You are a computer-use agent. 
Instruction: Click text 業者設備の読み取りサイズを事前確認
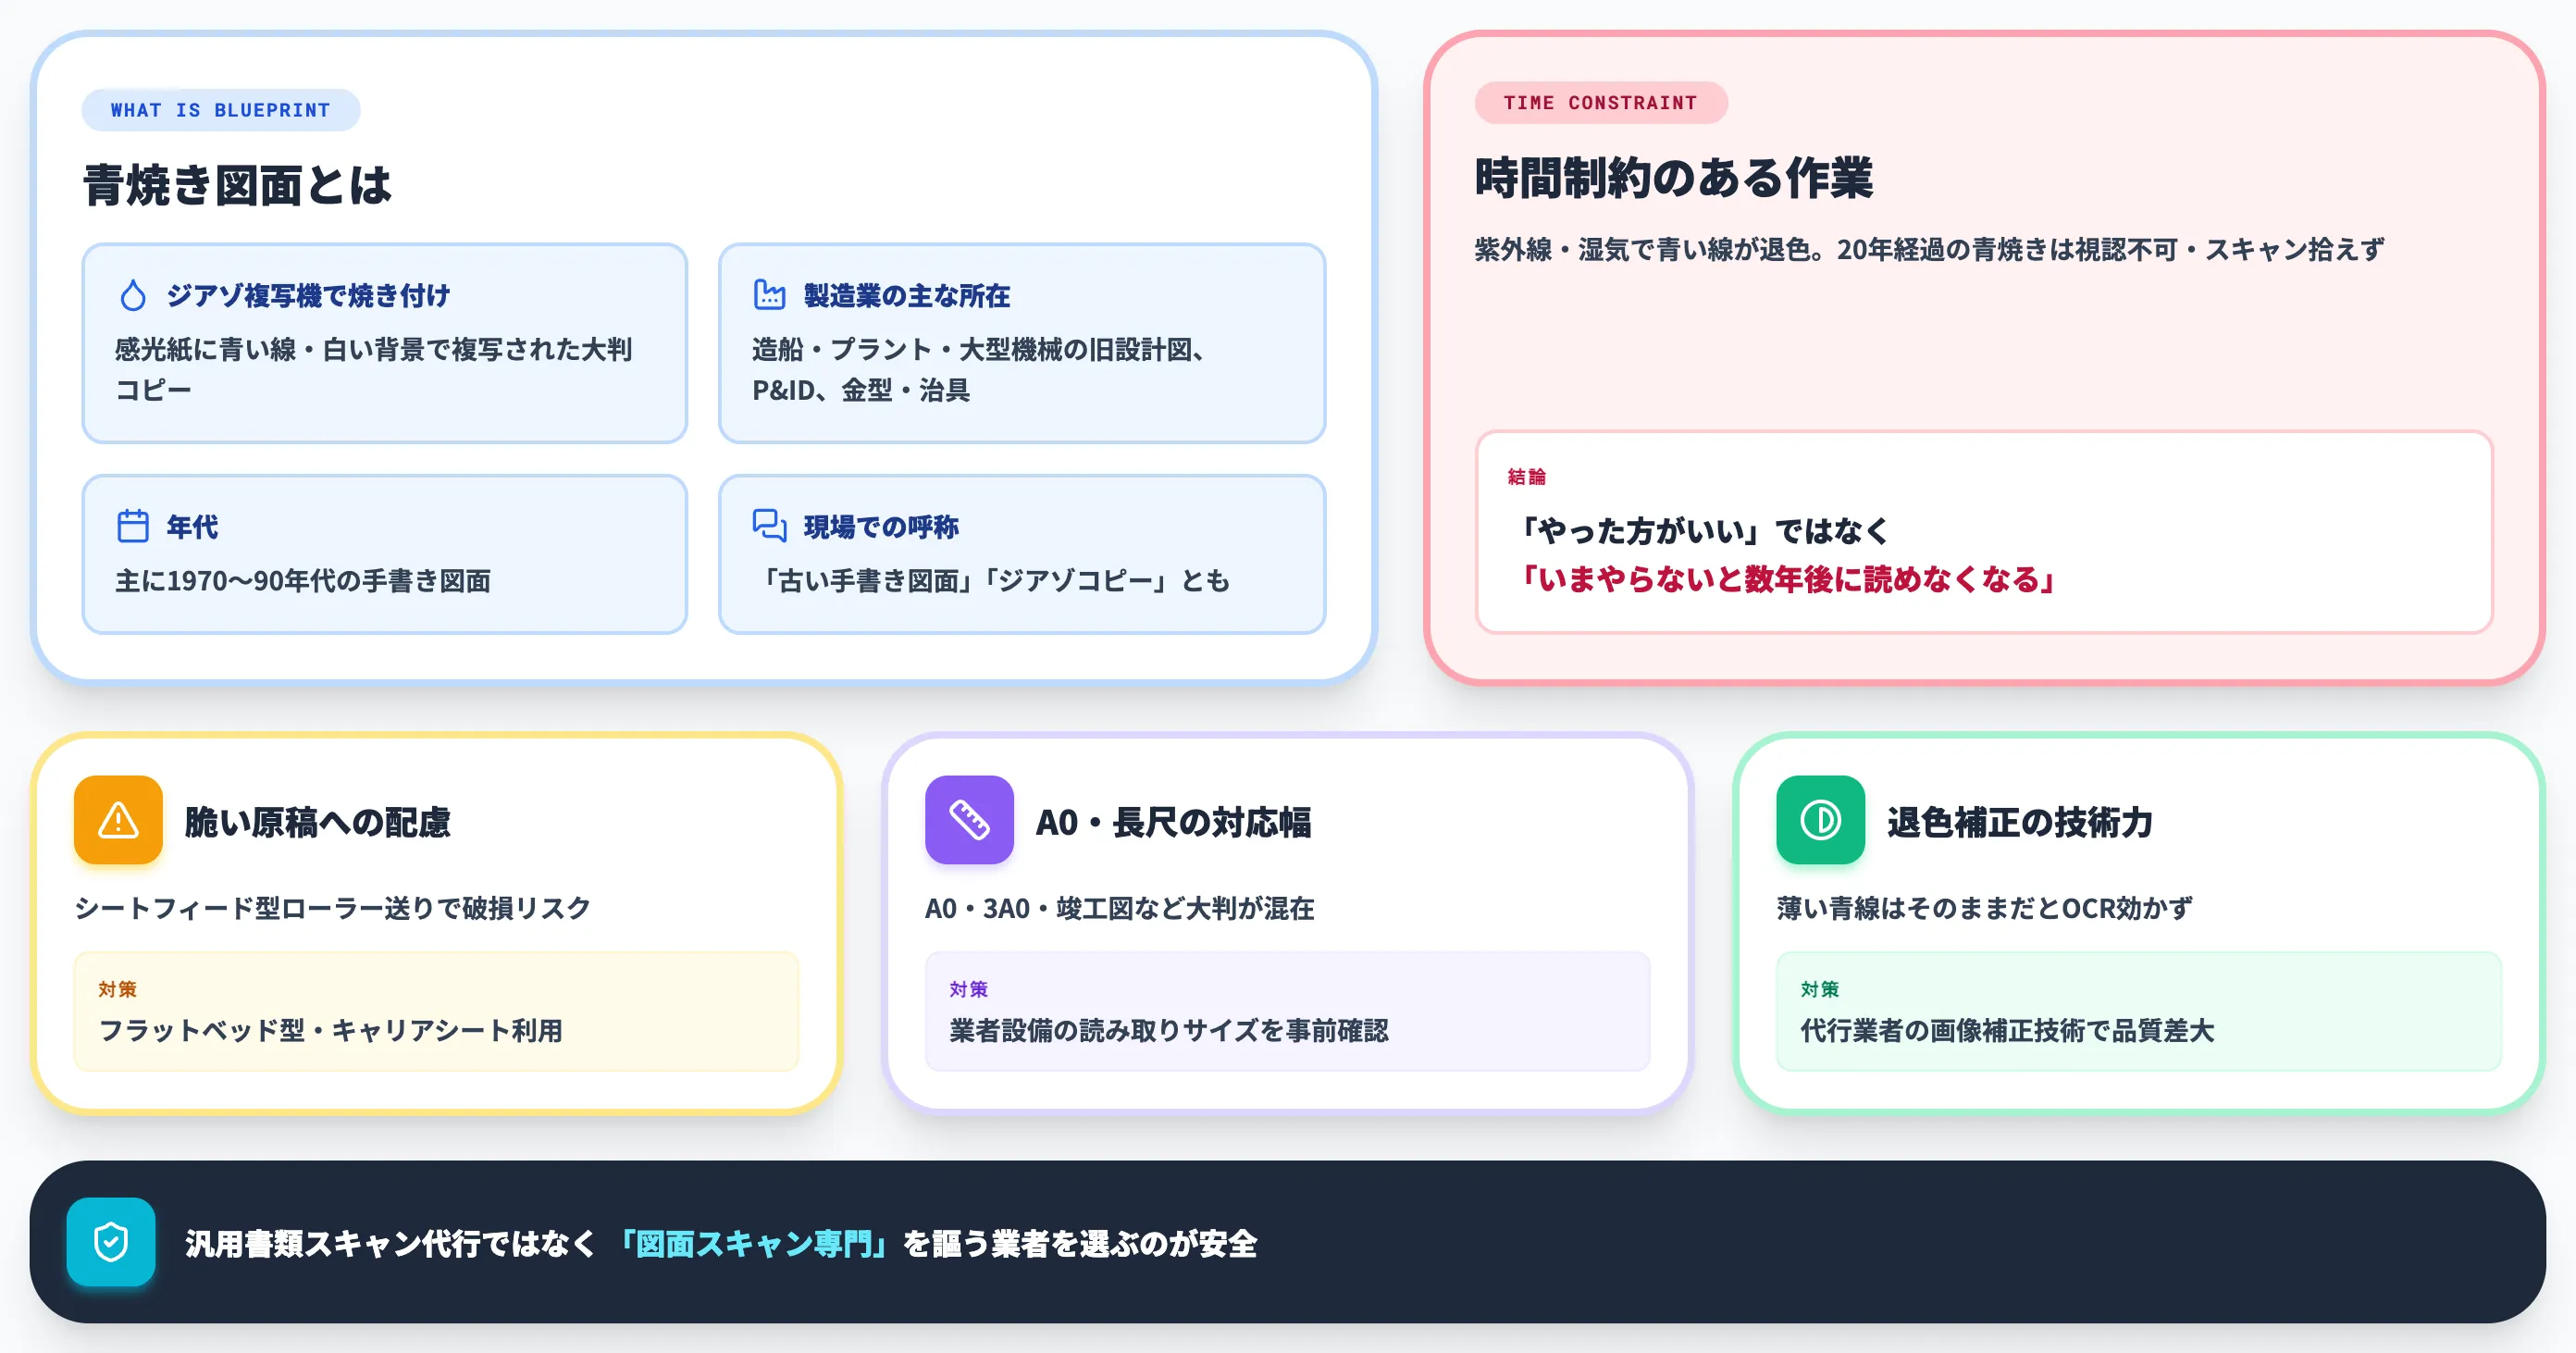(1169, 1030)
